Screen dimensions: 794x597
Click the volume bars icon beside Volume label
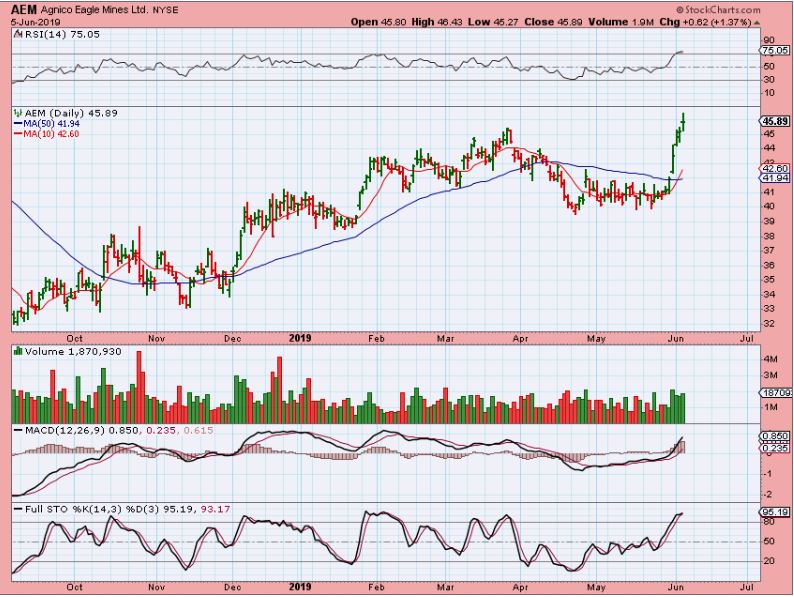[18, 351]
